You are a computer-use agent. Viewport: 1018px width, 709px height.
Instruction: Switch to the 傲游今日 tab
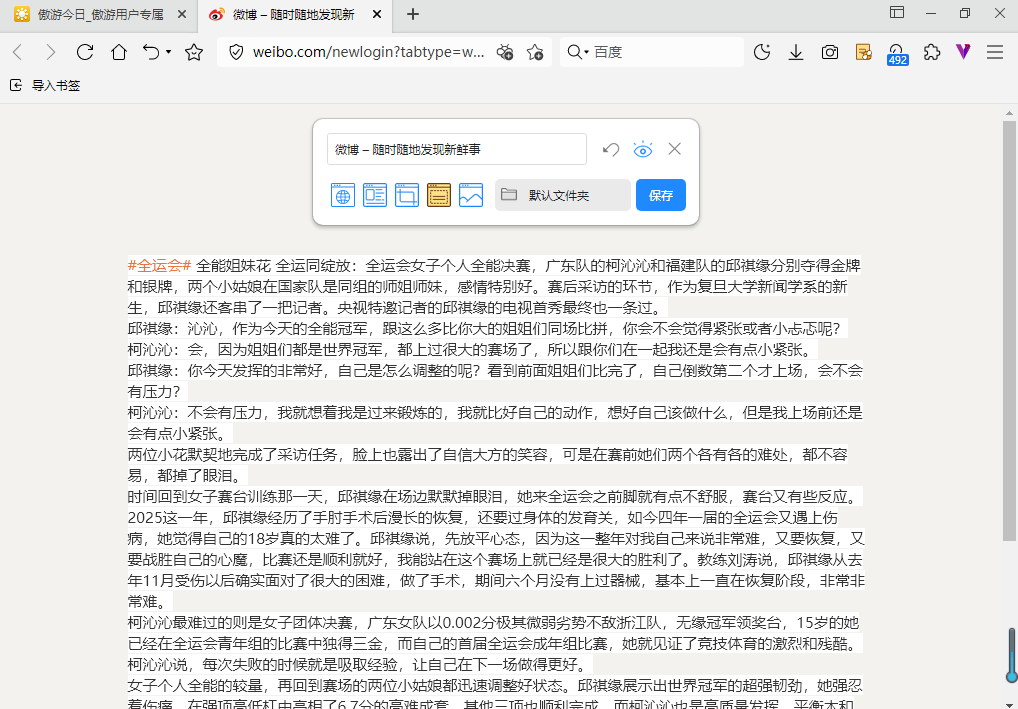point(101,15)
